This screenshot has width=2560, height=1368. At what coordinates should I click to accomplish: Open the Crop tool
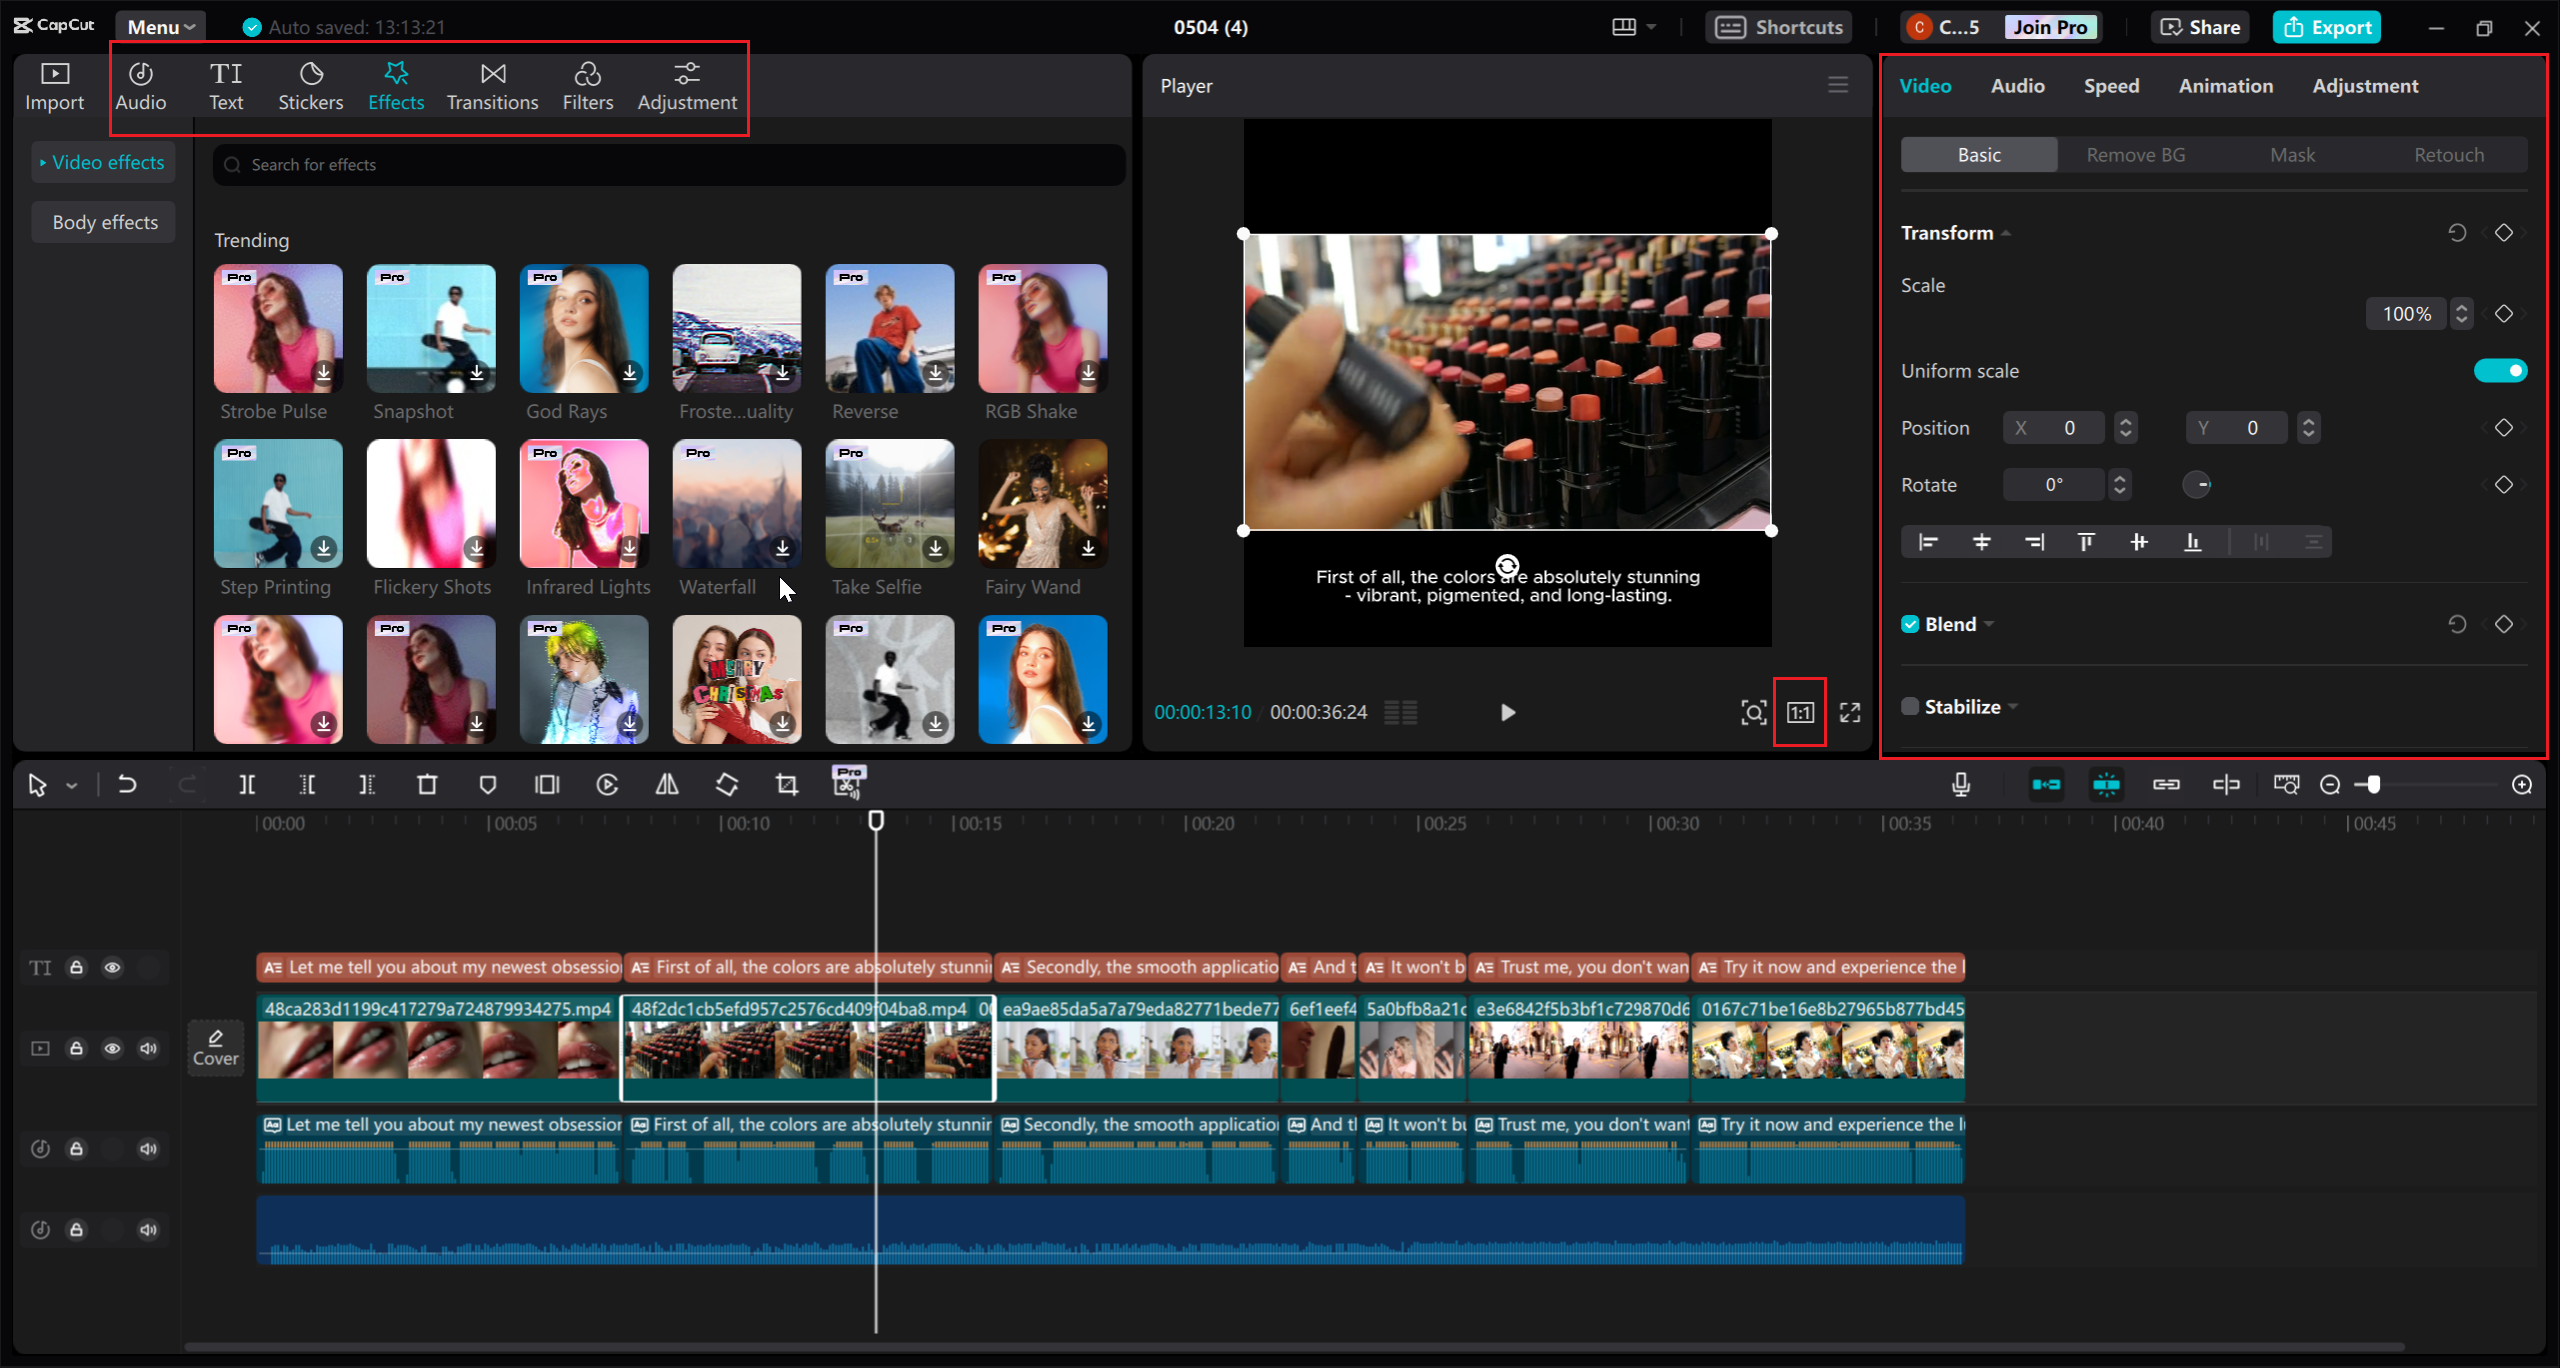[787, 784]
